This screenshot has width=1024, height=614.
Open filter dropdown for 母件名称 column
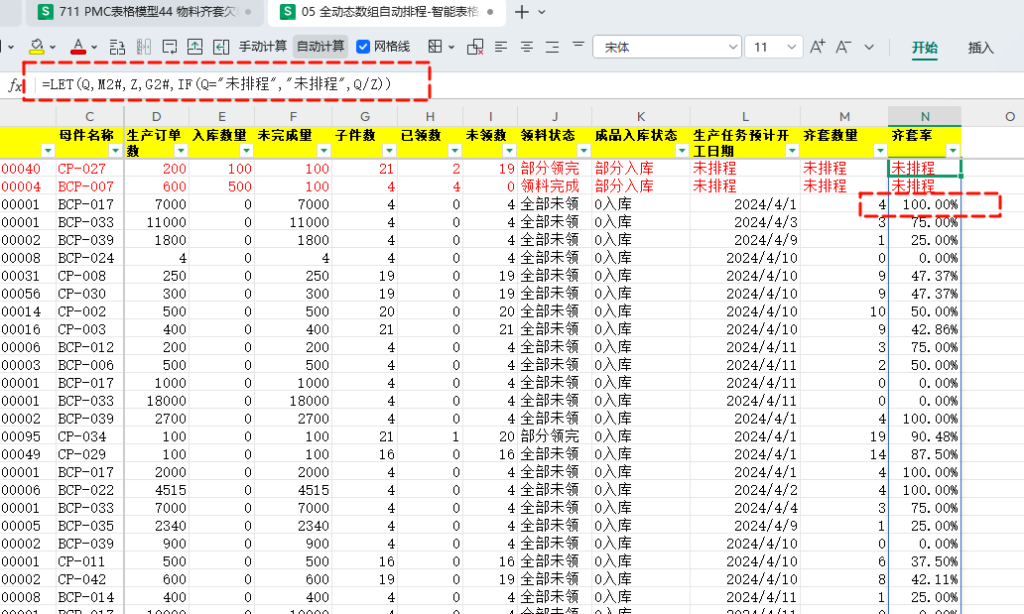click(116, 151)
